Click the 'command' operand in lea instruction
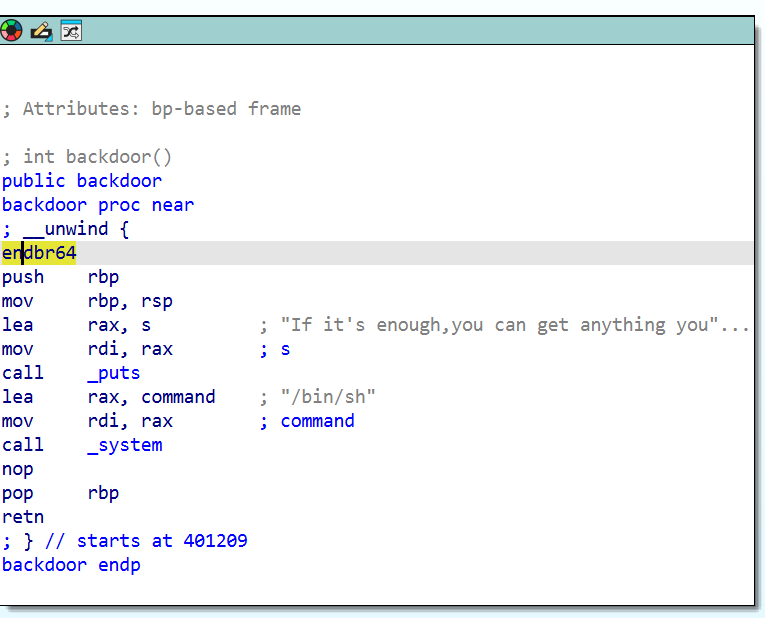This screenshot has width=765, height=618. click(x=178, y=397)
